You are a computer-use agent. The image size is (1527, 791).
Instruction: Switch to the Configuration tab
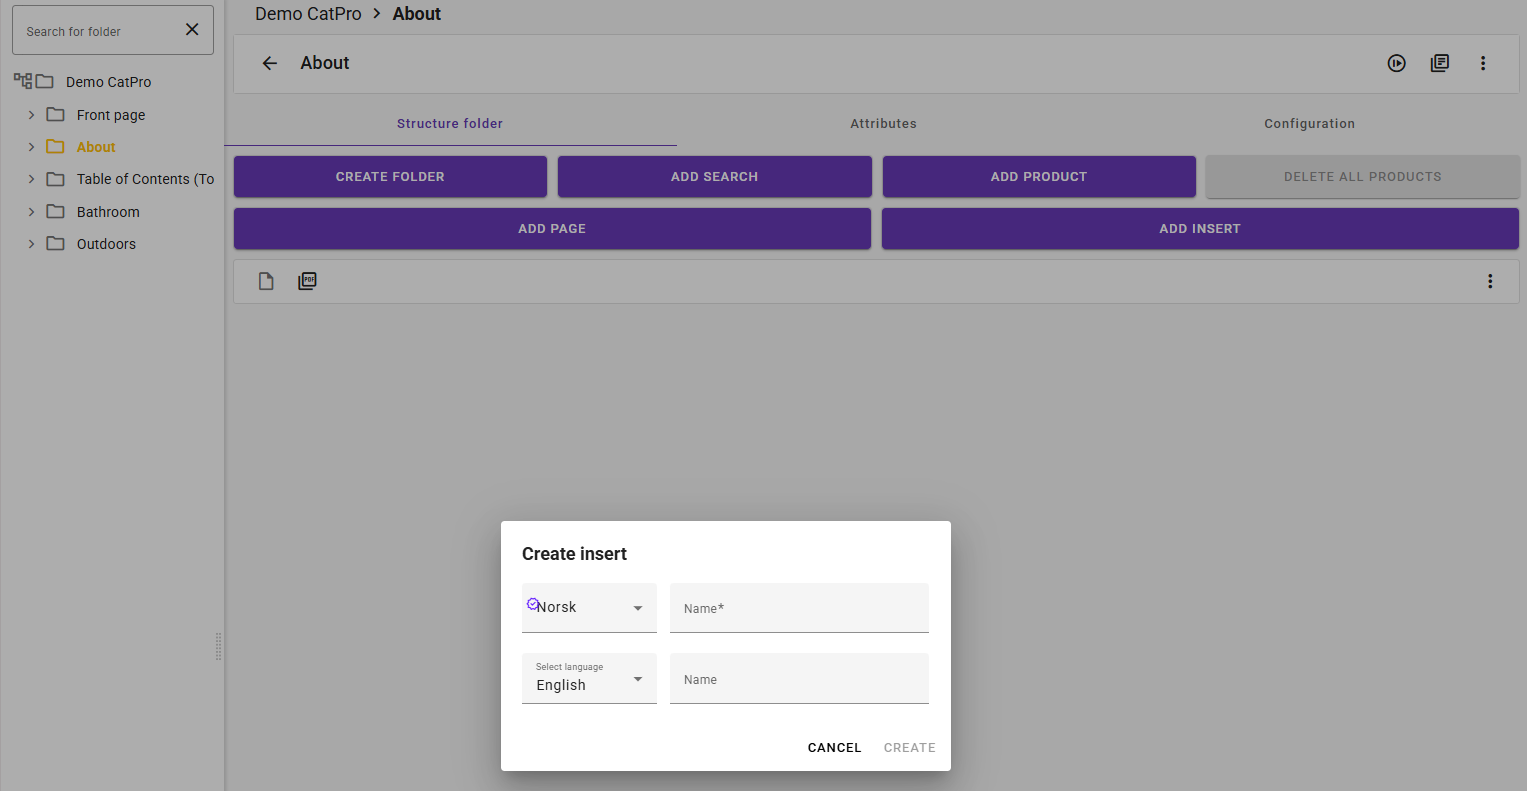coord(1309,124)
